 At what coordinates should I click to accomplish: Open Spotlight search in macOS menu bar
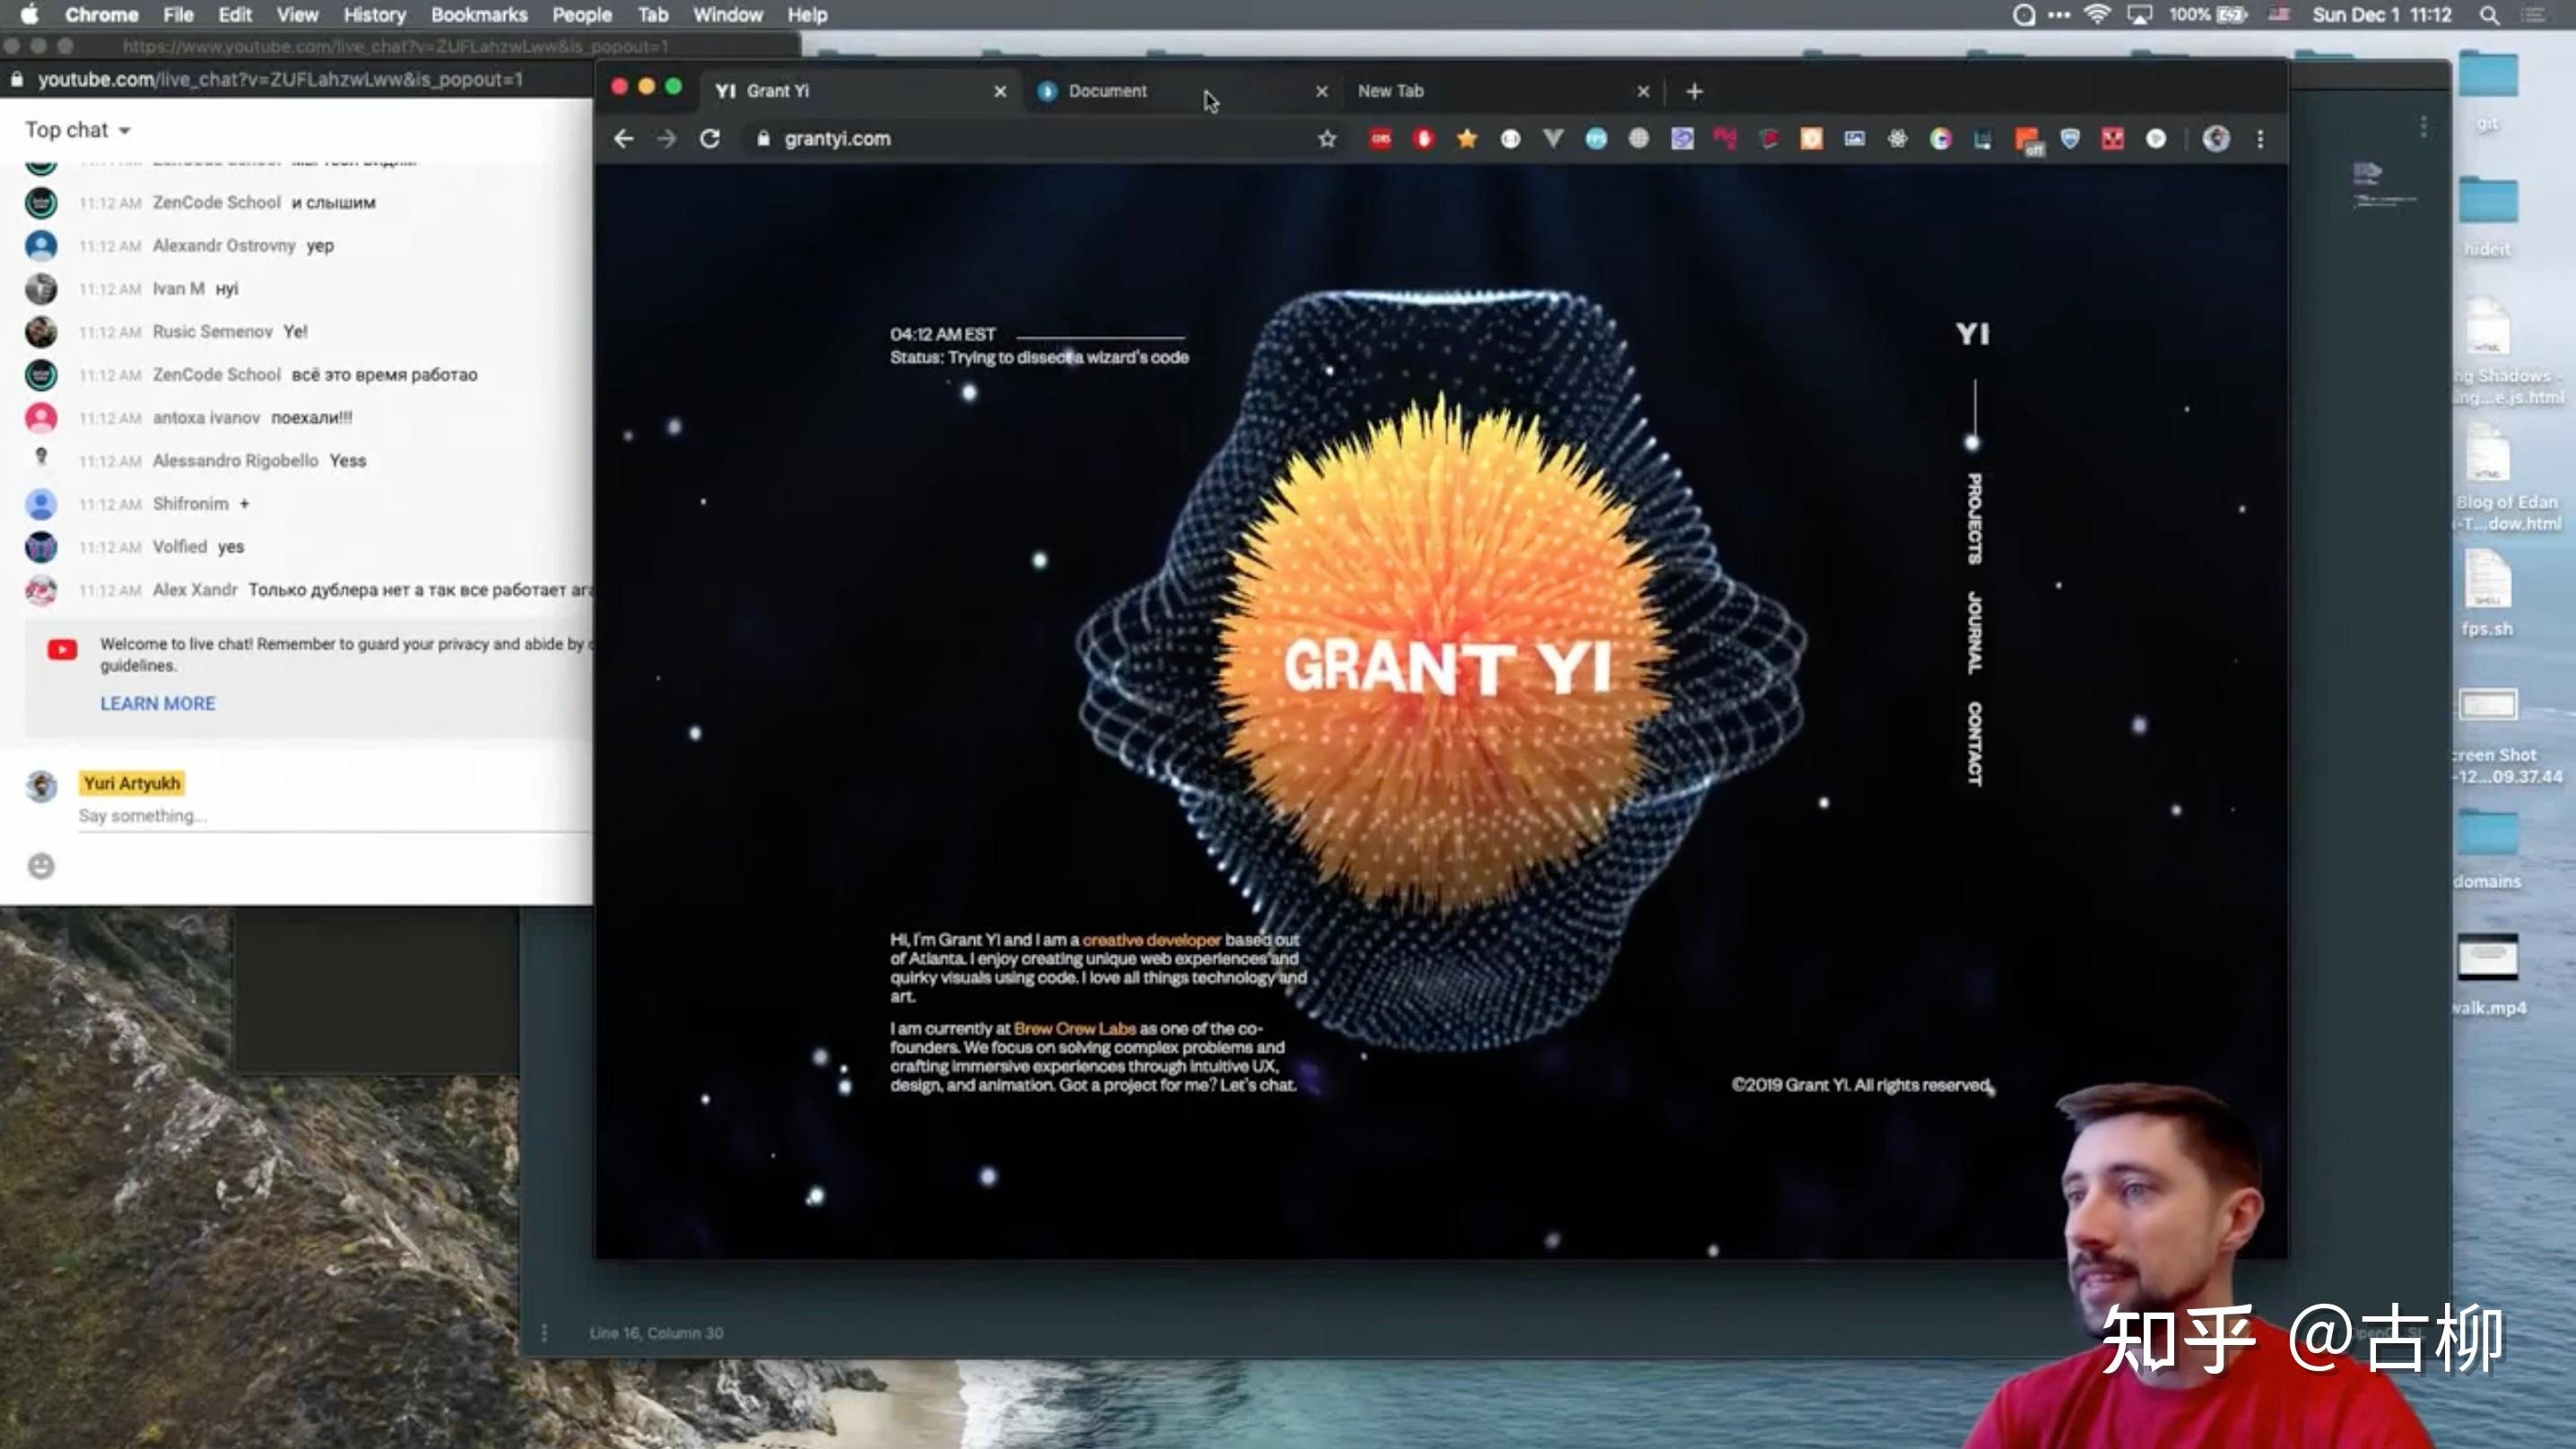[x=2489, y=15]
